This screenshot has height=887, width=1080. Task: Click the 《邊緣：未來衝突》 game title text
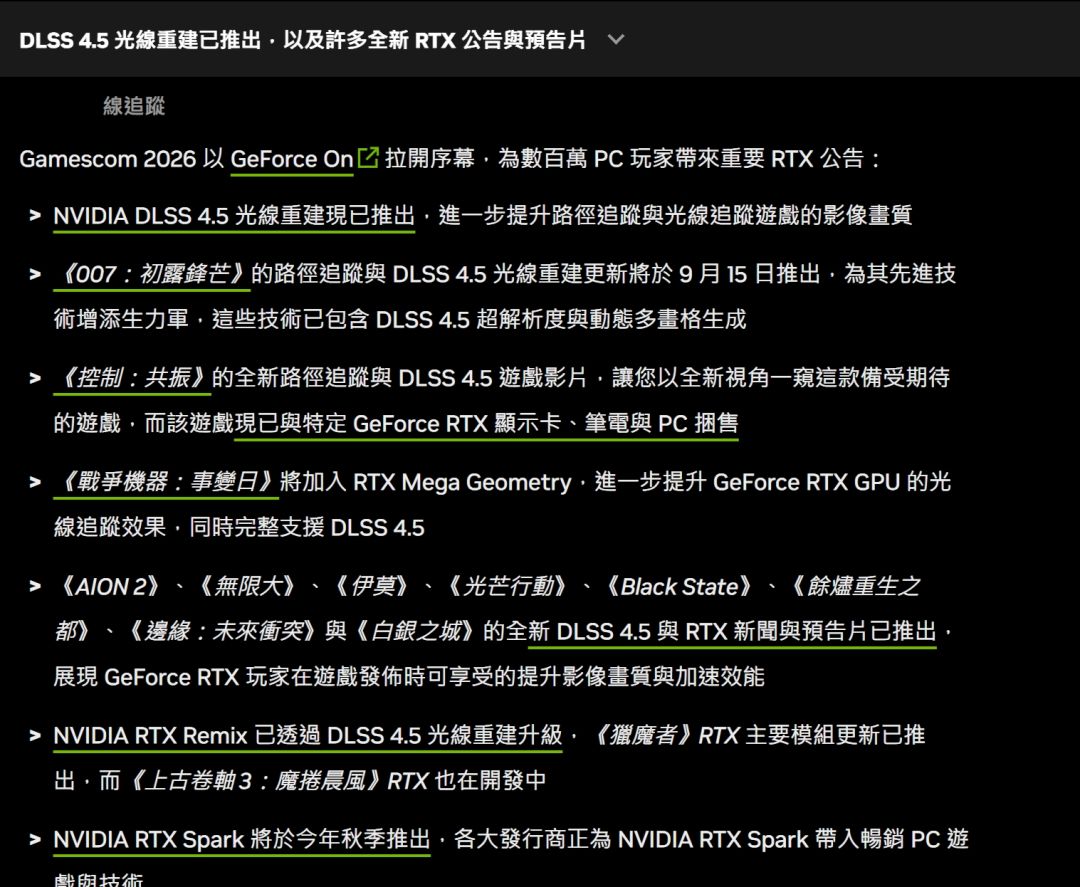221,632
